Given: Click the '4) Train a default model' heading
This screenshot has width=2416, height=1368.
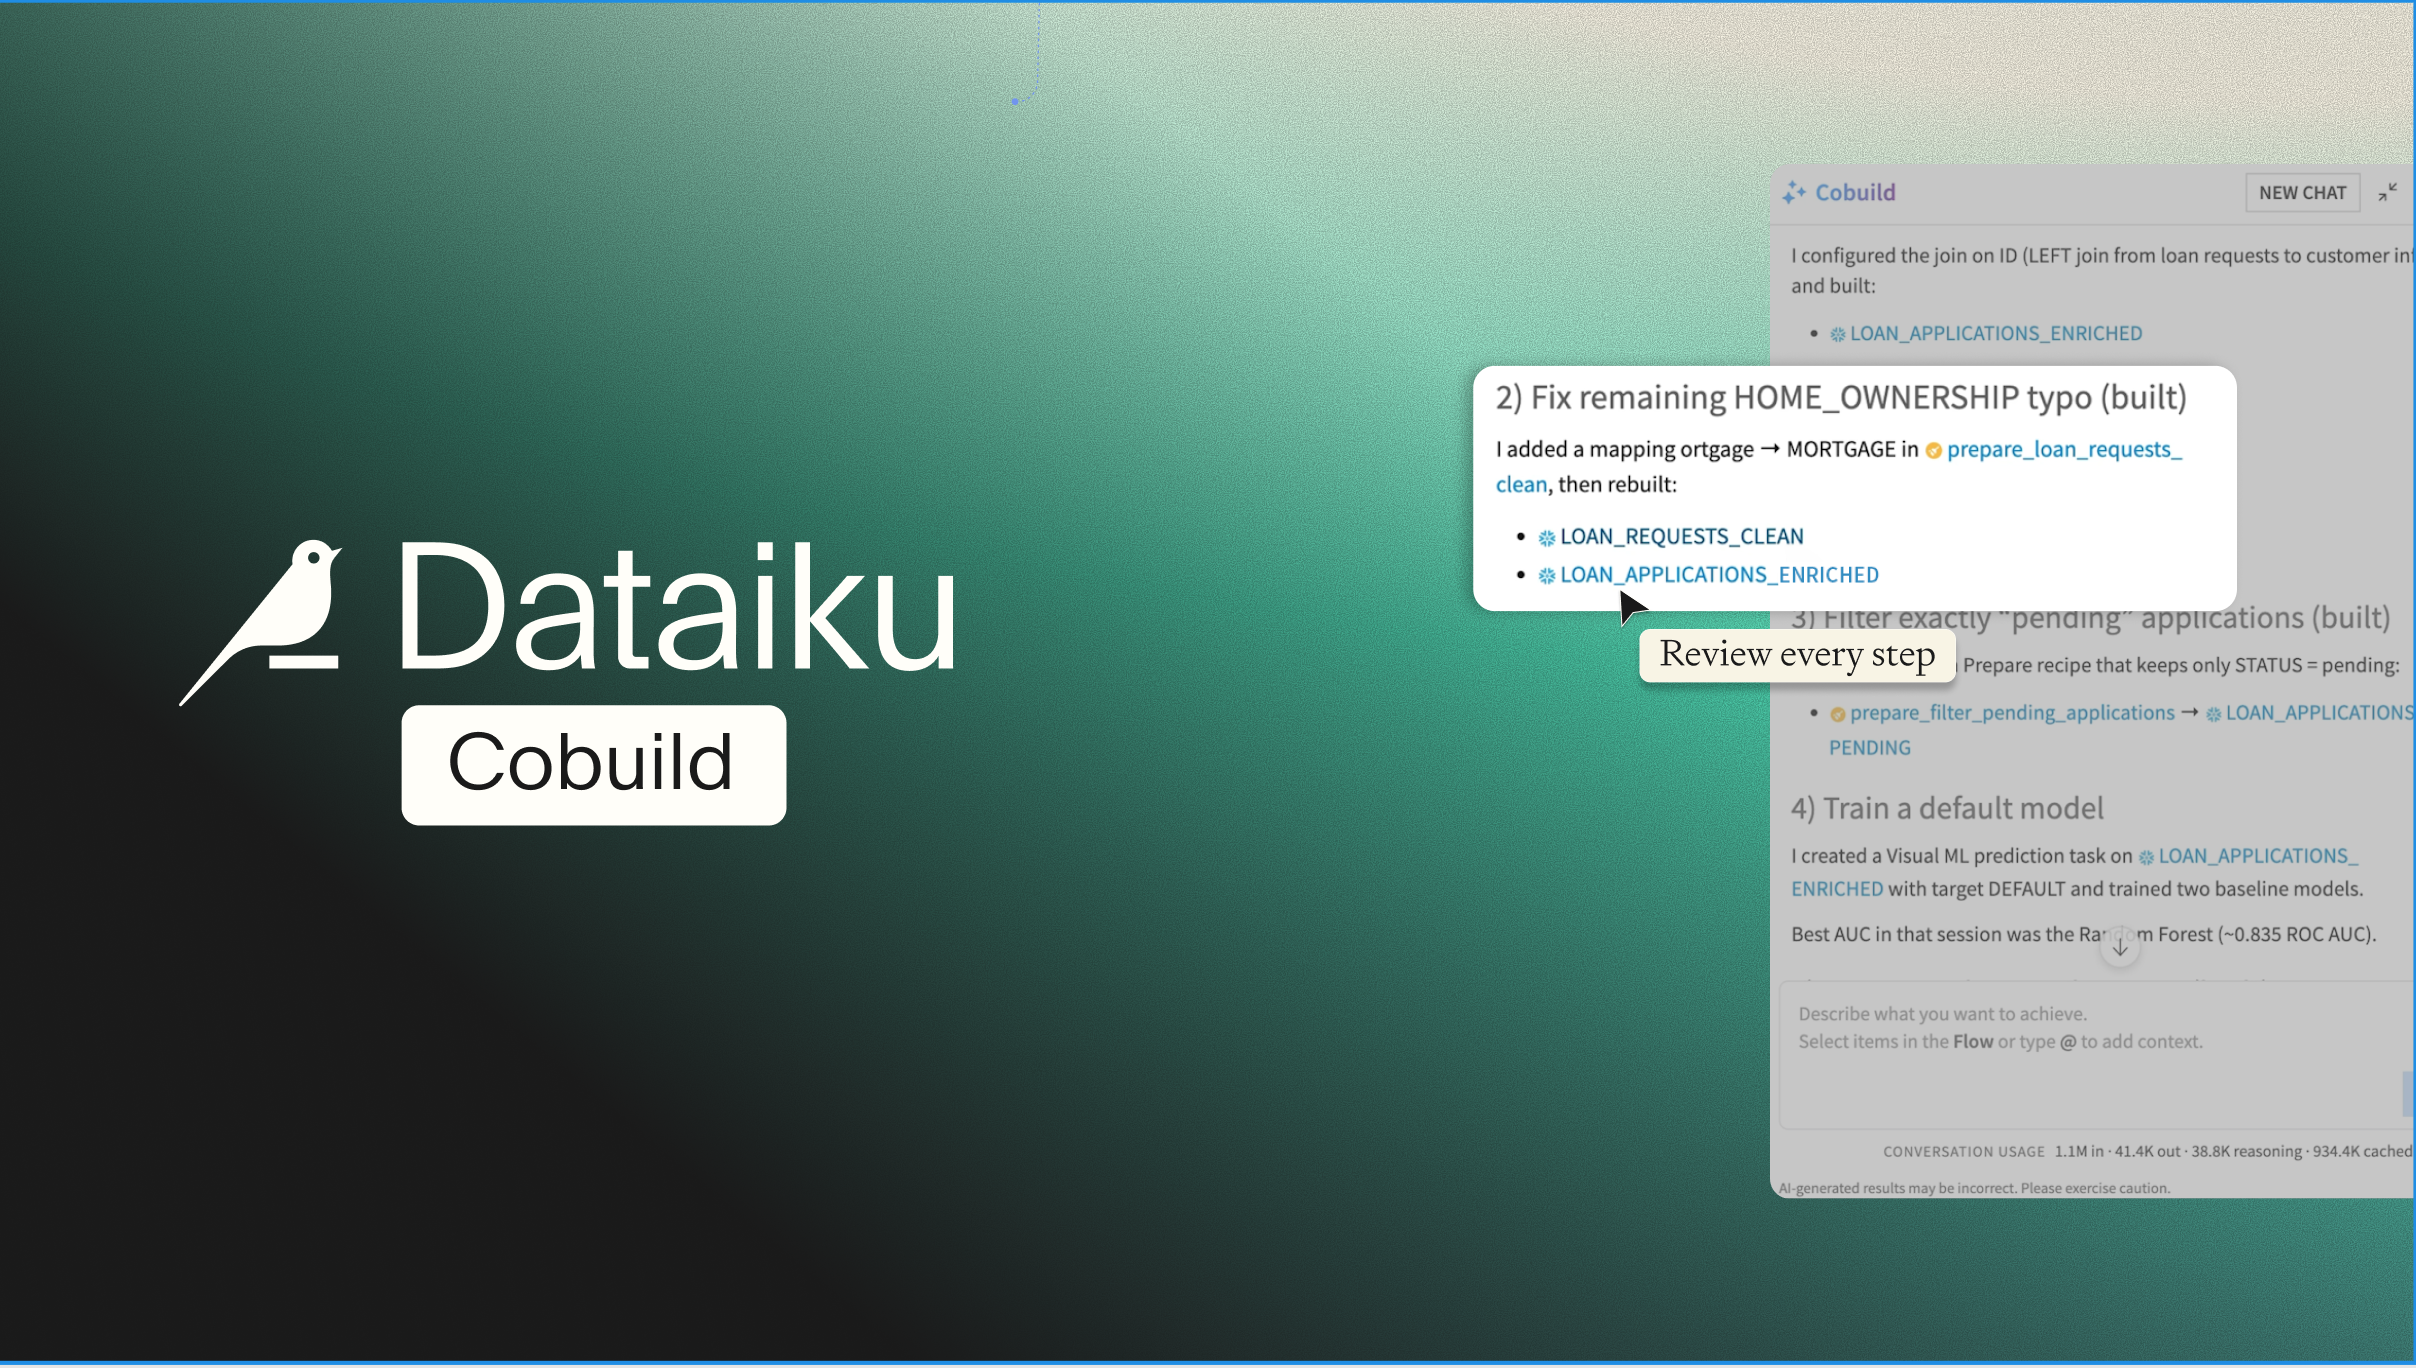Looking at the screenshot, I should (1946, 808).
